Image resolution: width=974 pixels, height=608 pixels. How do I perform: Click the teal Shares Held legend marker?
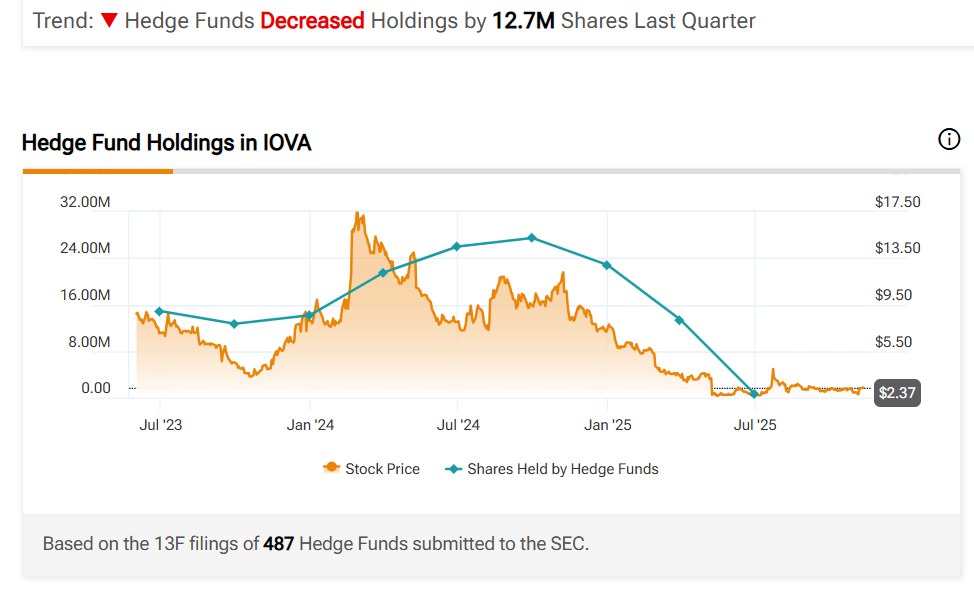tap(454, 469)
